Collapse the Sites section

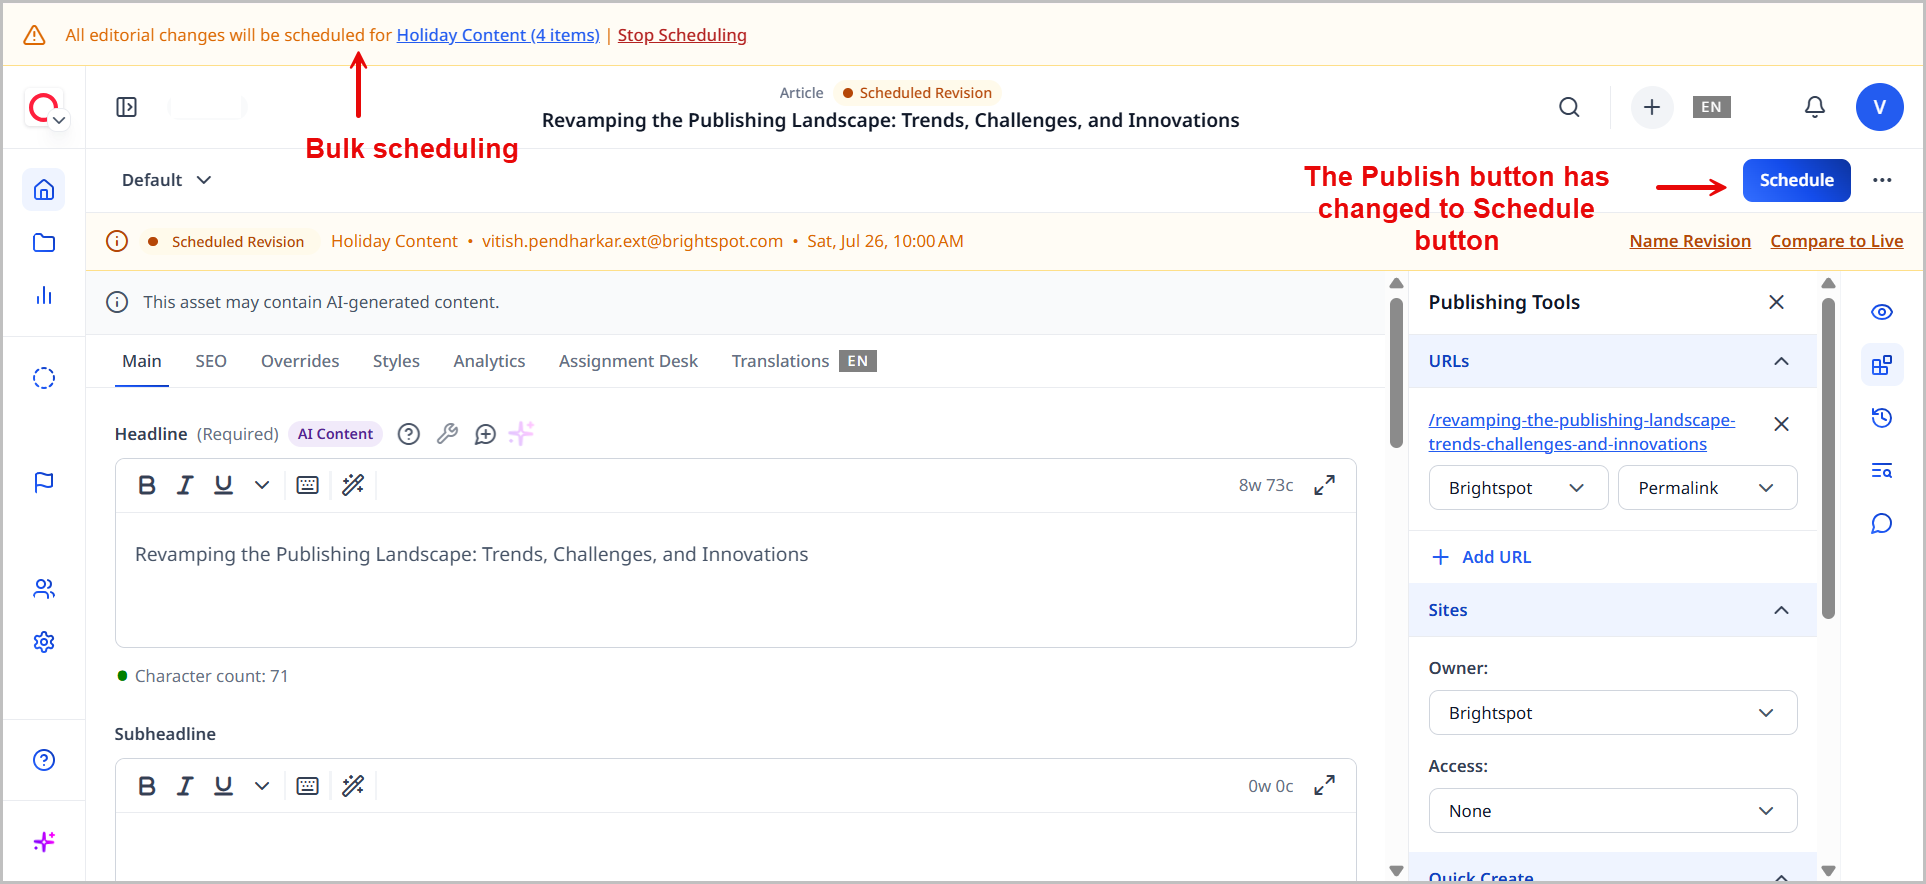click(x=1780, y=610)
